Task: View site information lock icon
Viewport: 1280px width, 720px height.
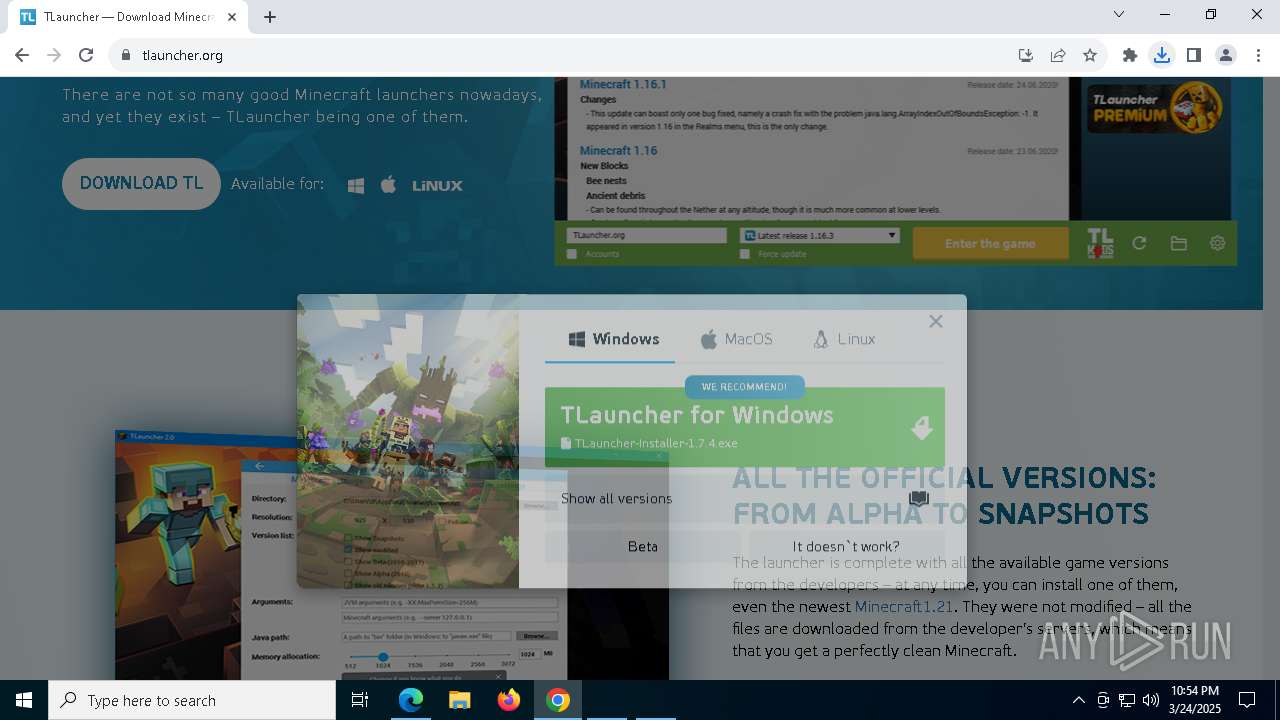Action: (126, 55)
